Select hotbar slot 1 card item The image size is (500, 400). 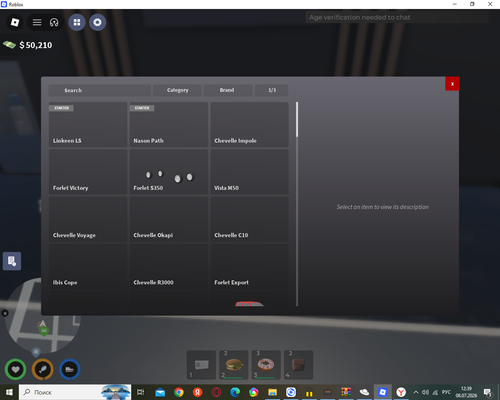(x=201, y=365)
